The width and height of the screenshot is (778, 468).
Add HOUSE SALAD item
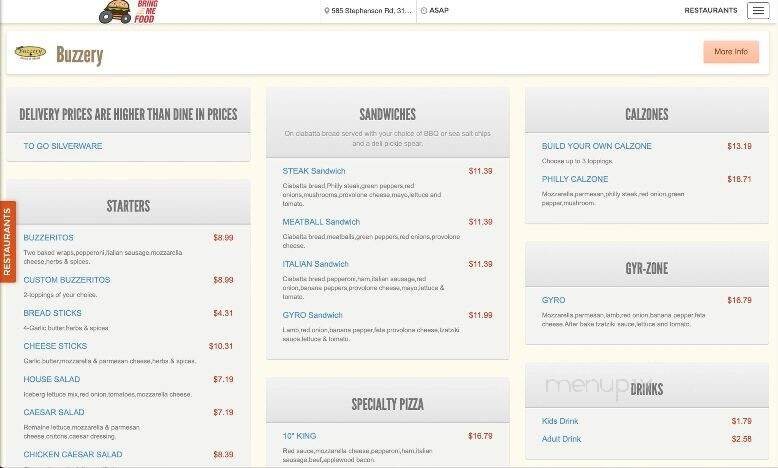(52, 379)
